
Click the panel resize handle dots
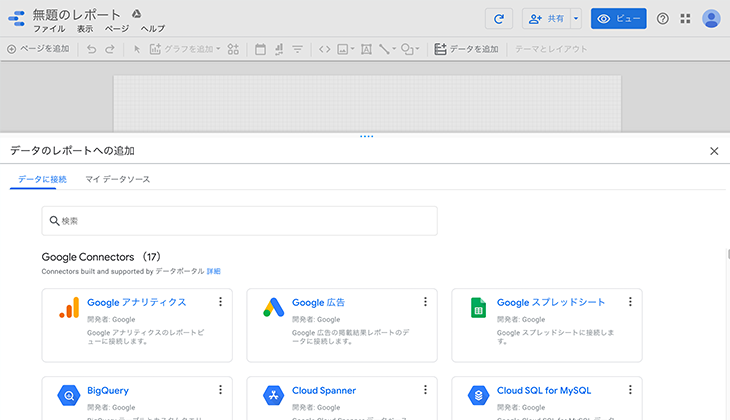366,136
